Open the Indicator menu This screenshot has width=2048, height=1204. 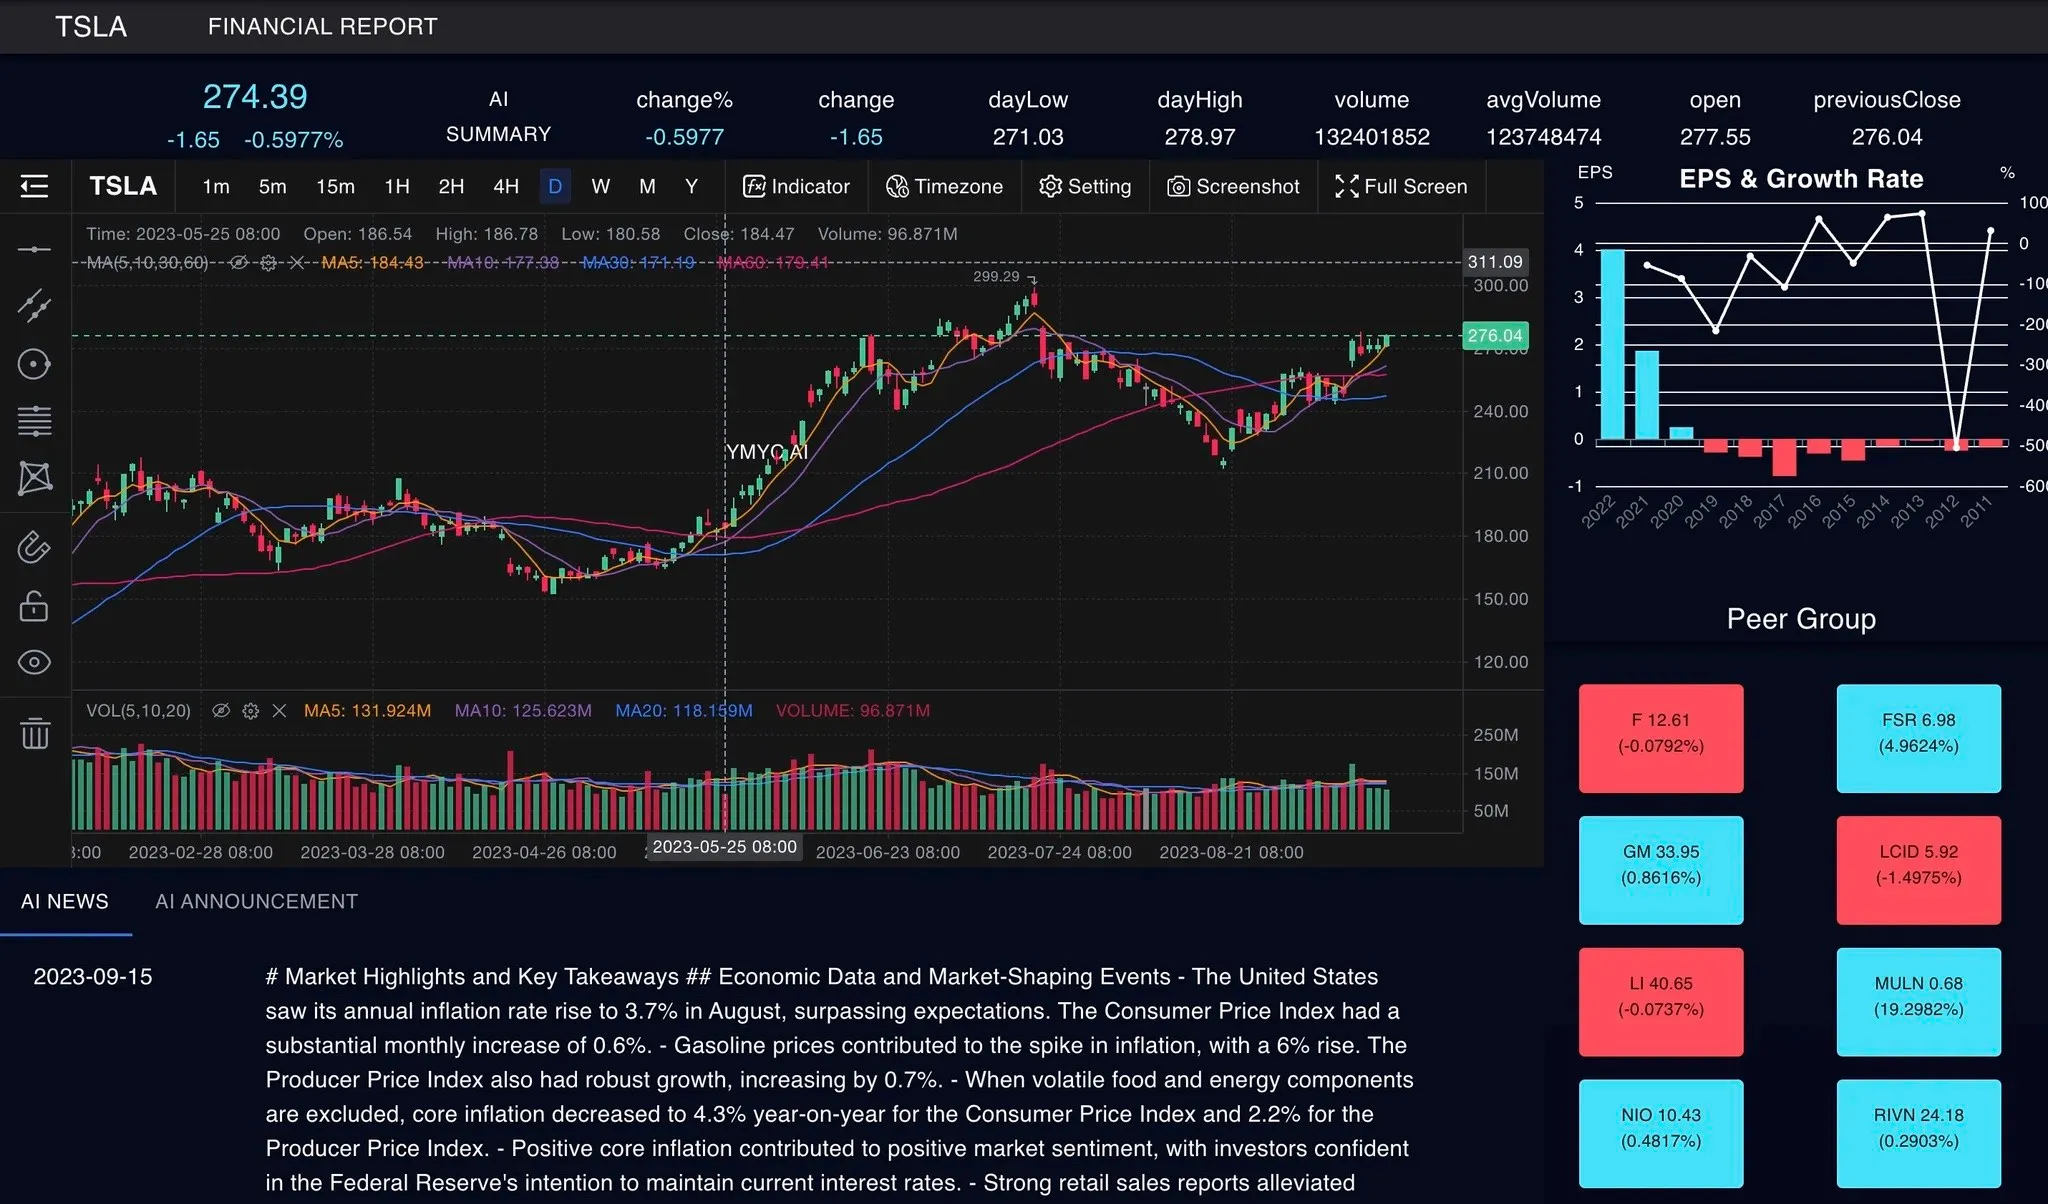coord(796,186)
